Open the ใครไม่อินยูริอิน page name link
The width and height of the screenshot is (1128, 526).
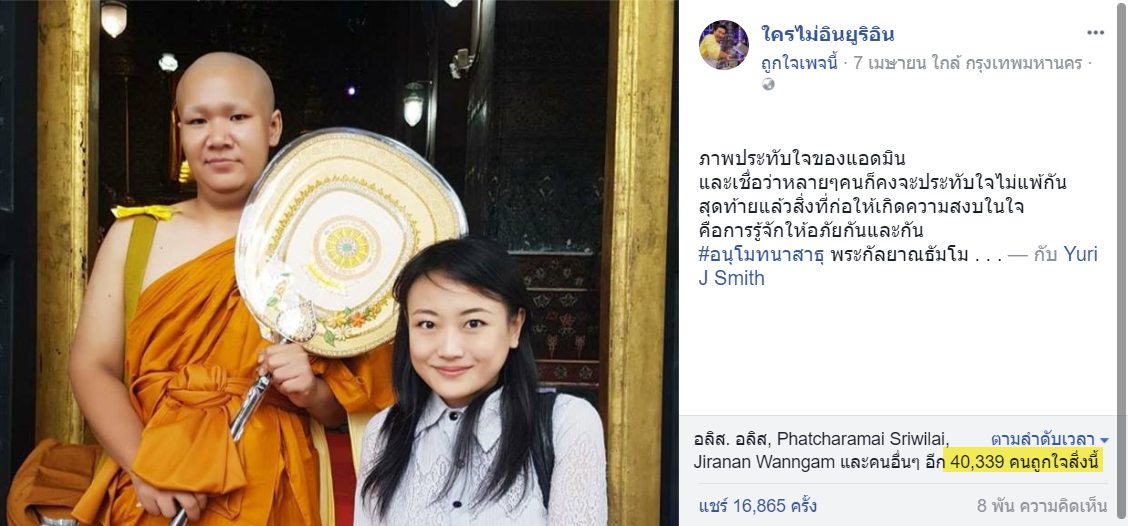click(x=827, y=33)
